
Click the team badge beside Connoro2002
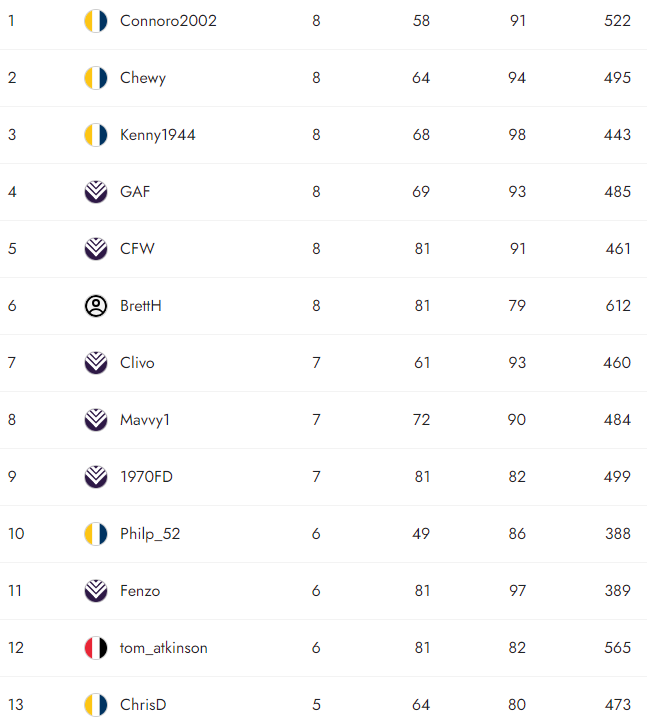tap(96, 21)
